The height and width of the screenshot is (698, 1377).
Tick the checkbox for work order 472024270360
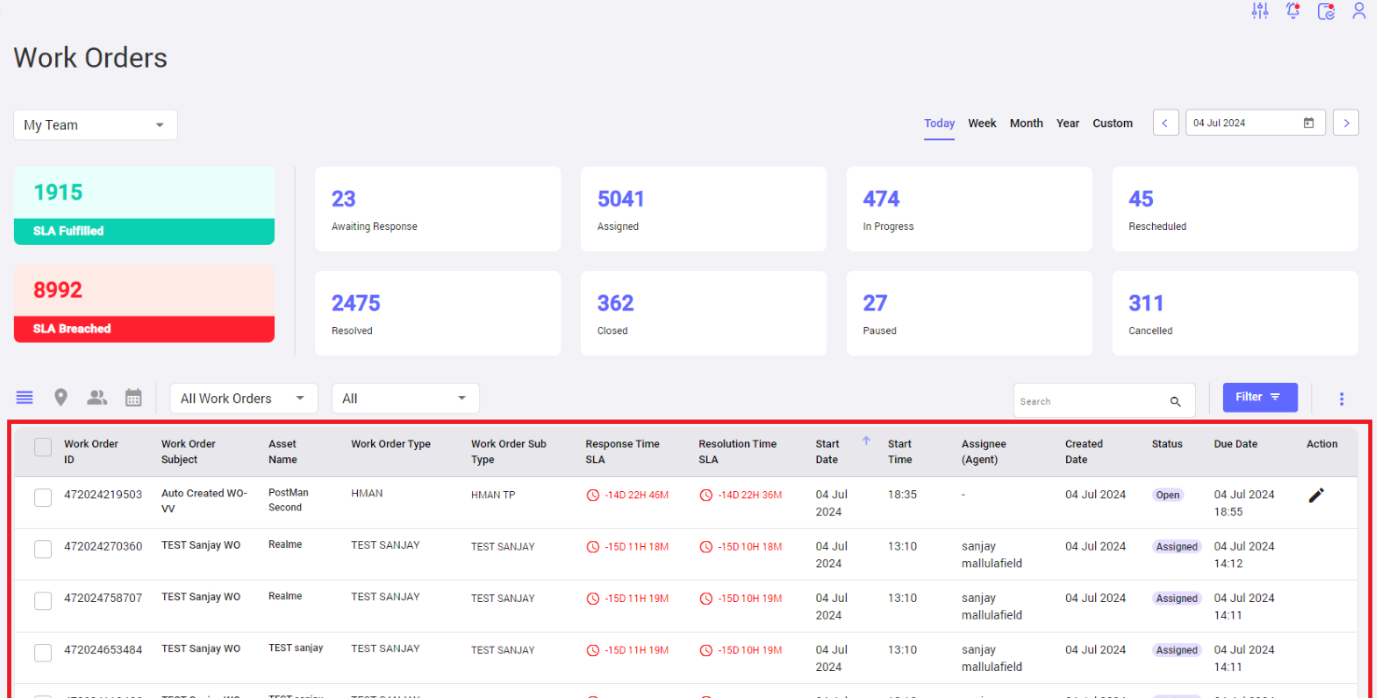[43, 549]
